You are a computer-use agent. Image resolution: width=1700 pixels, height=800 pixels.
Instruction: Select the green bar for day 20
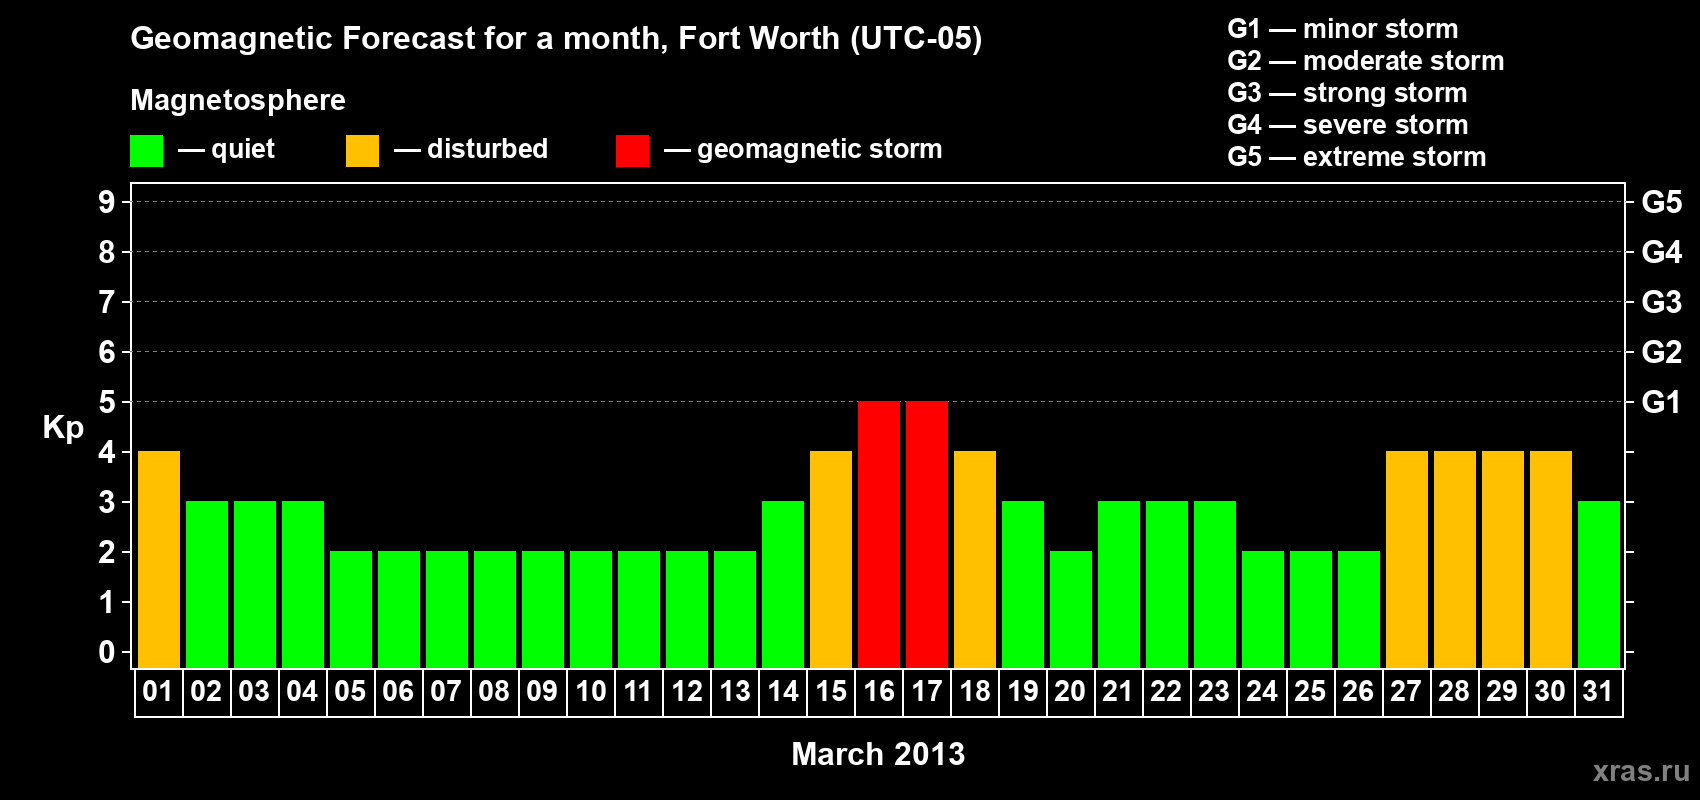tap(1071, 610)
